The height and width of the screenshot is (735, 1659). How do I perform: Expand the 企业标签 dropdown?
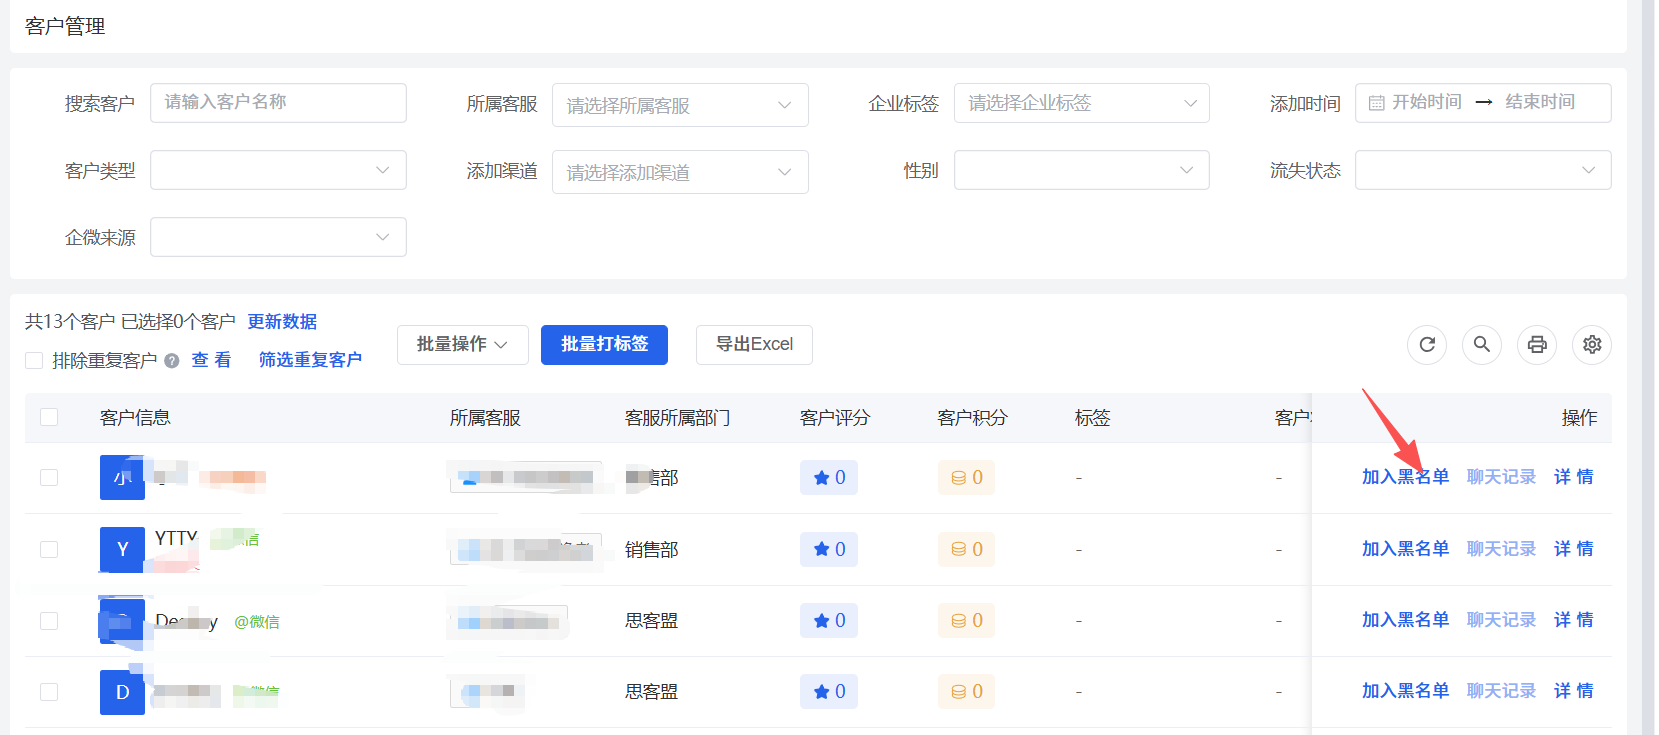coord(1082,103)
